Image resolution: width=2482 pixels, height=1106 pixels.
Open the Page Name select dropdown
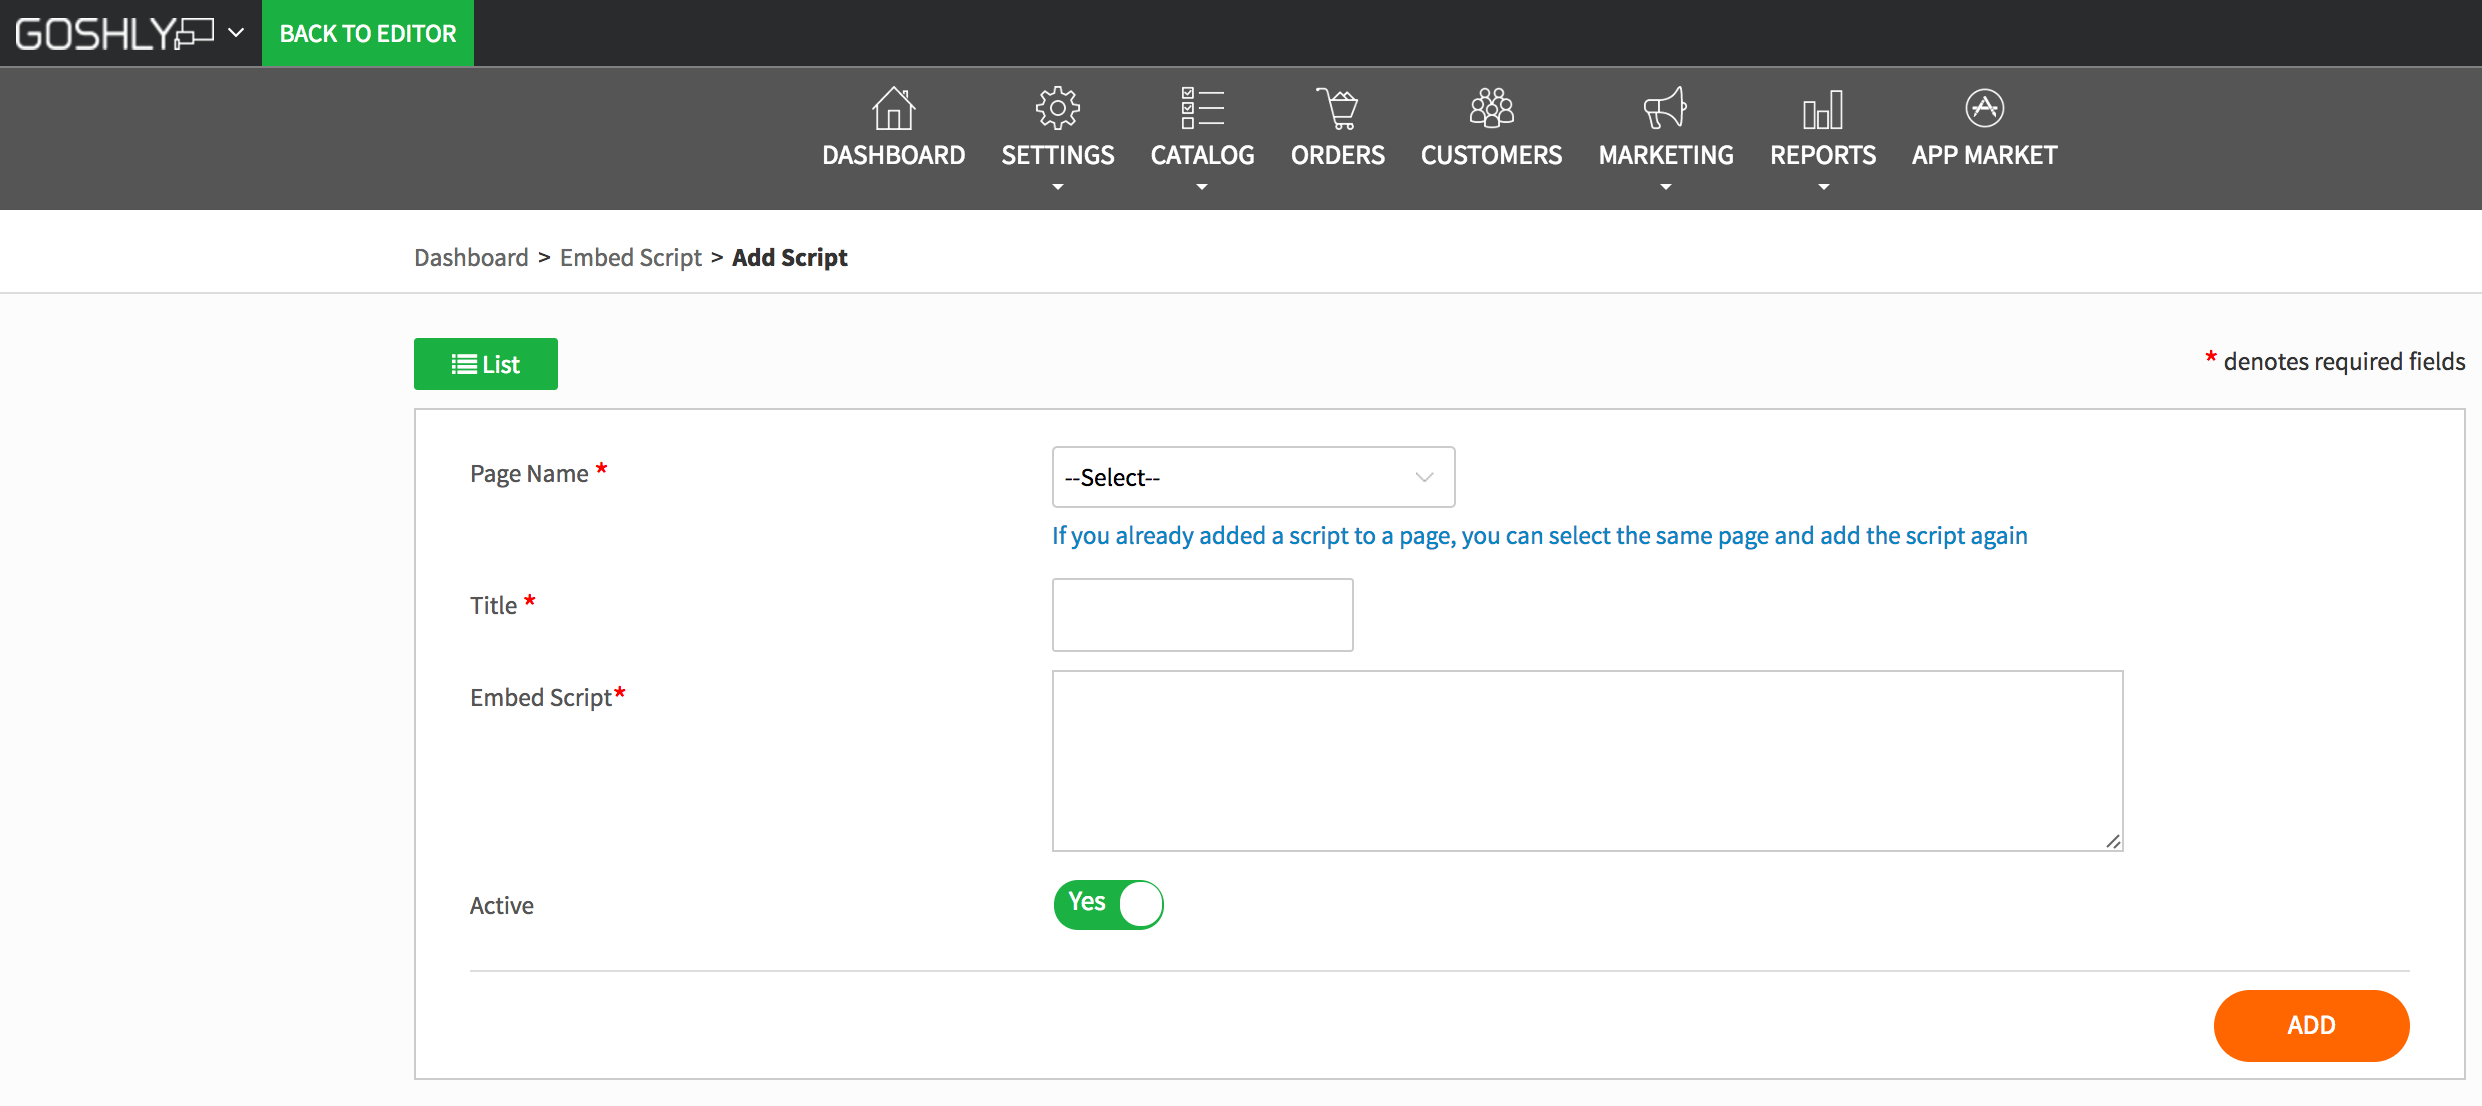tap(1253, 477)
